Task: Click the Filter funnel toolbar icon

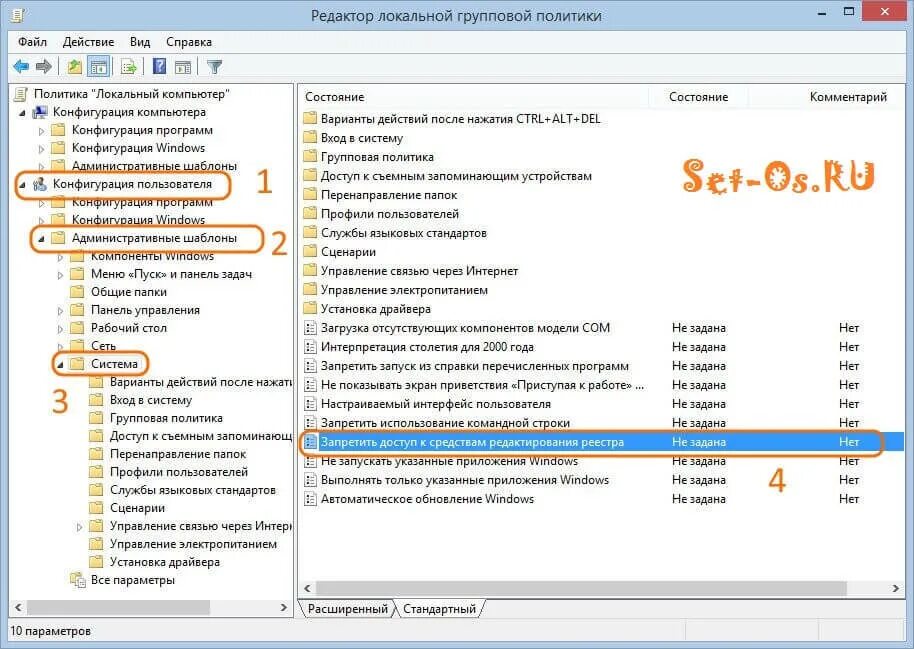Action: point(215,66)
